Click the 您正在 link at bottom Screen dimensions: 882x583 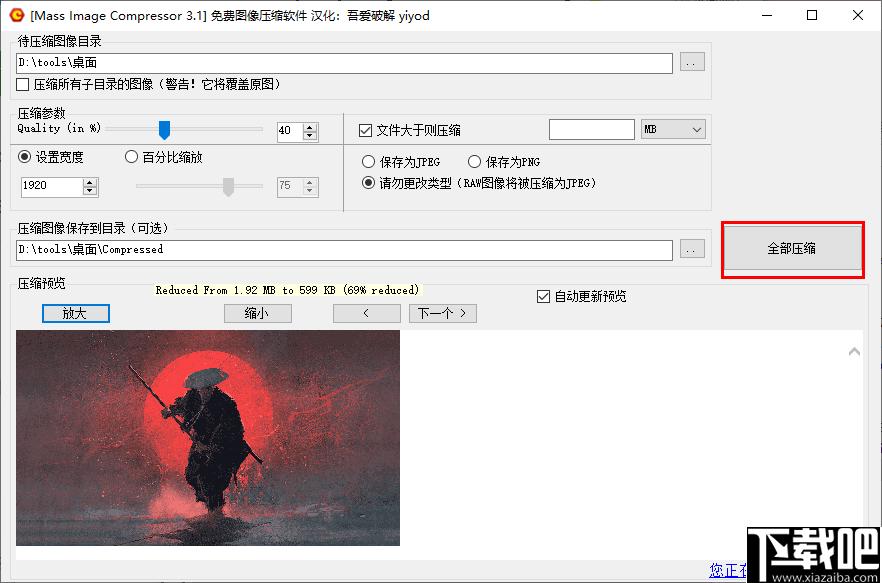click(x=728, y=569)
